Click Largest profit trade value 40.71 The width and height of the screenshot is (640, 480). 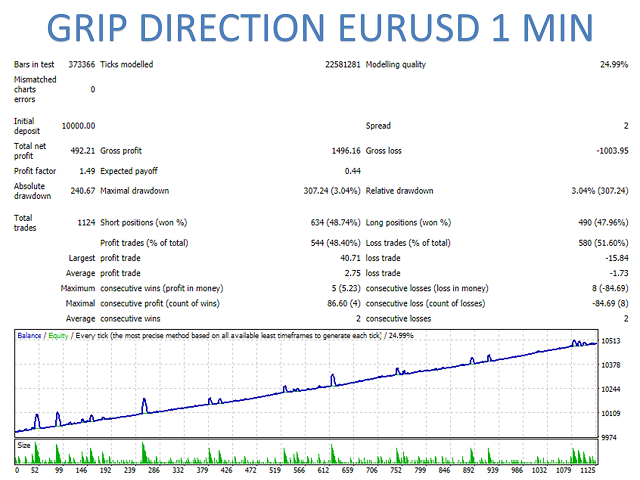pos(351,258)
